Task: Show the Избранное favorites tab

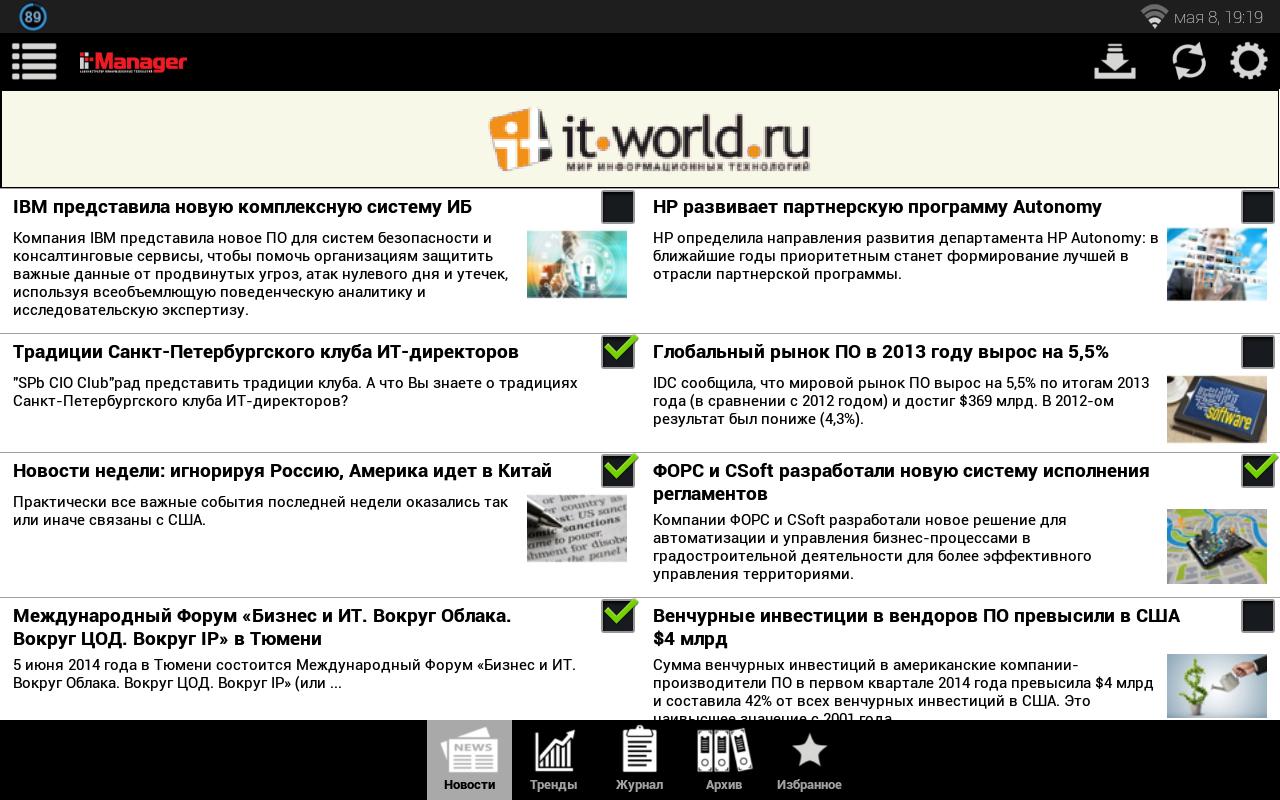Action: (x=809, y=760)
